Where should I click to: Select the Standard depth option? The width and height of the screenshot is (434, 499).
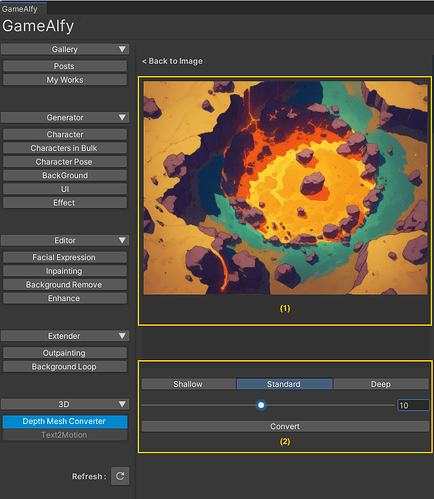(284, 384)
